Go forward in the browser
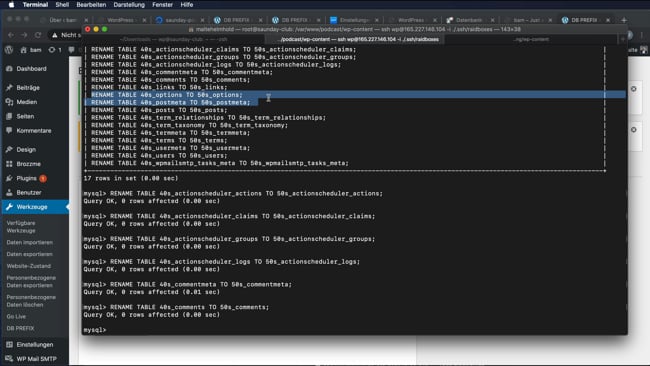 [24, 35]
